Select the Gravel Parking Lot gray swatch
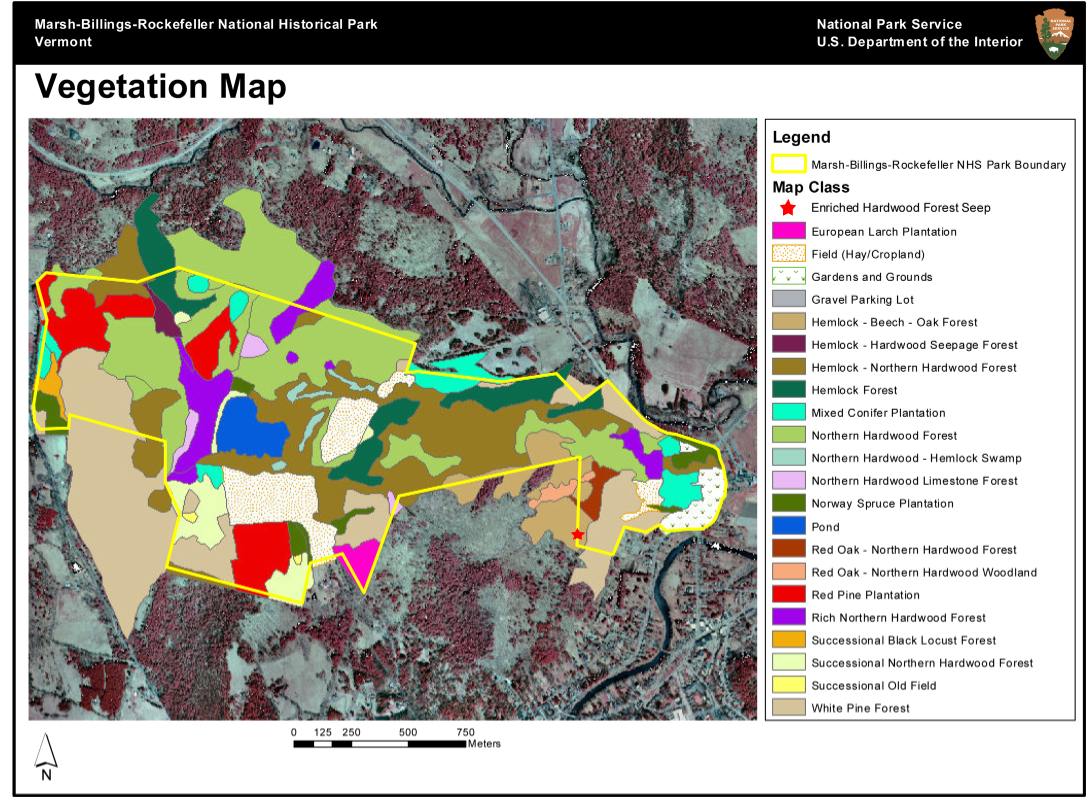The image size is (1092, 797). coord(788,299)
